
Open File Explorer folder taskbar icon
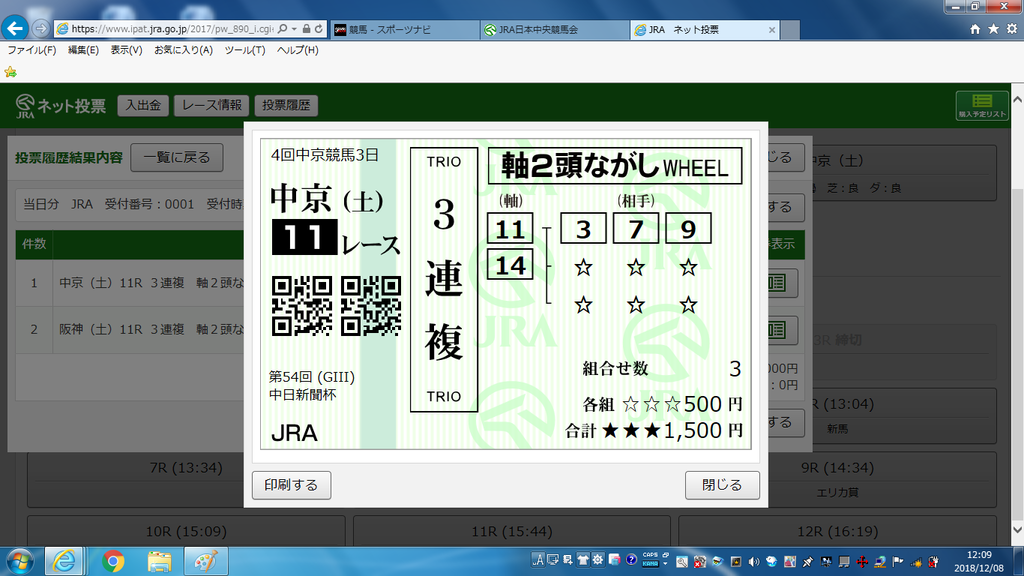click(x=159, y=562)
